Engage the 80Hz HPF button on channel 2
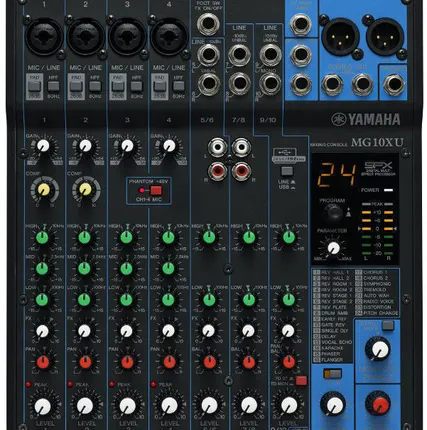427x430 pixels. pyautogui.click(x=95, y=86)
